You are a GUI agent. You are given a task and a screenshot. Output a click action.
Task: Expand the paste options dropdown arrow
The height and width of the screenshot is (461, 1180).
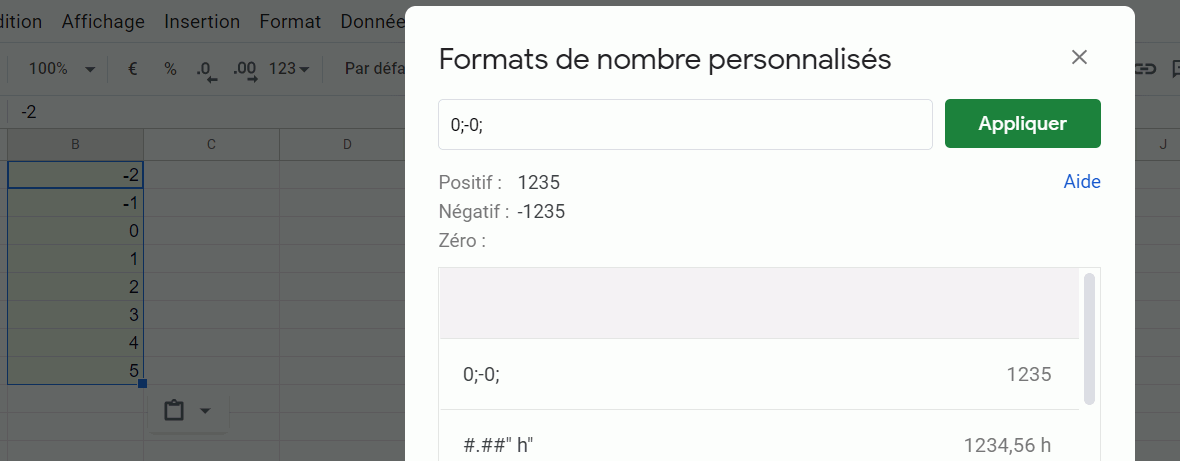(x=206, y=411)
